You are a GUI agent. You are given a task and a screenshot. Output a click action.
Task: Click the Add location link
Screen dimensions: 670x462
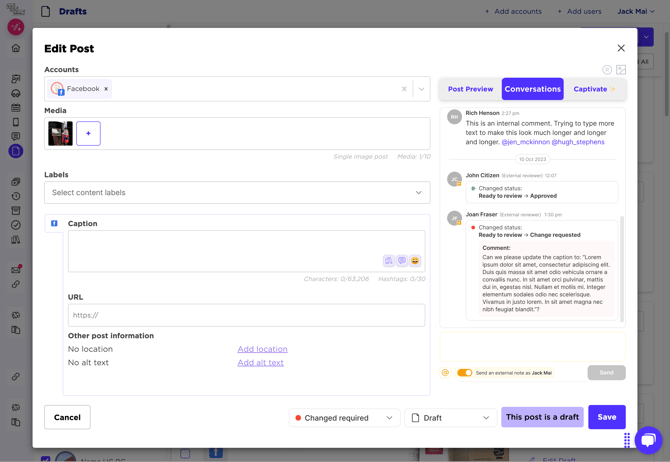pos(262,349)
